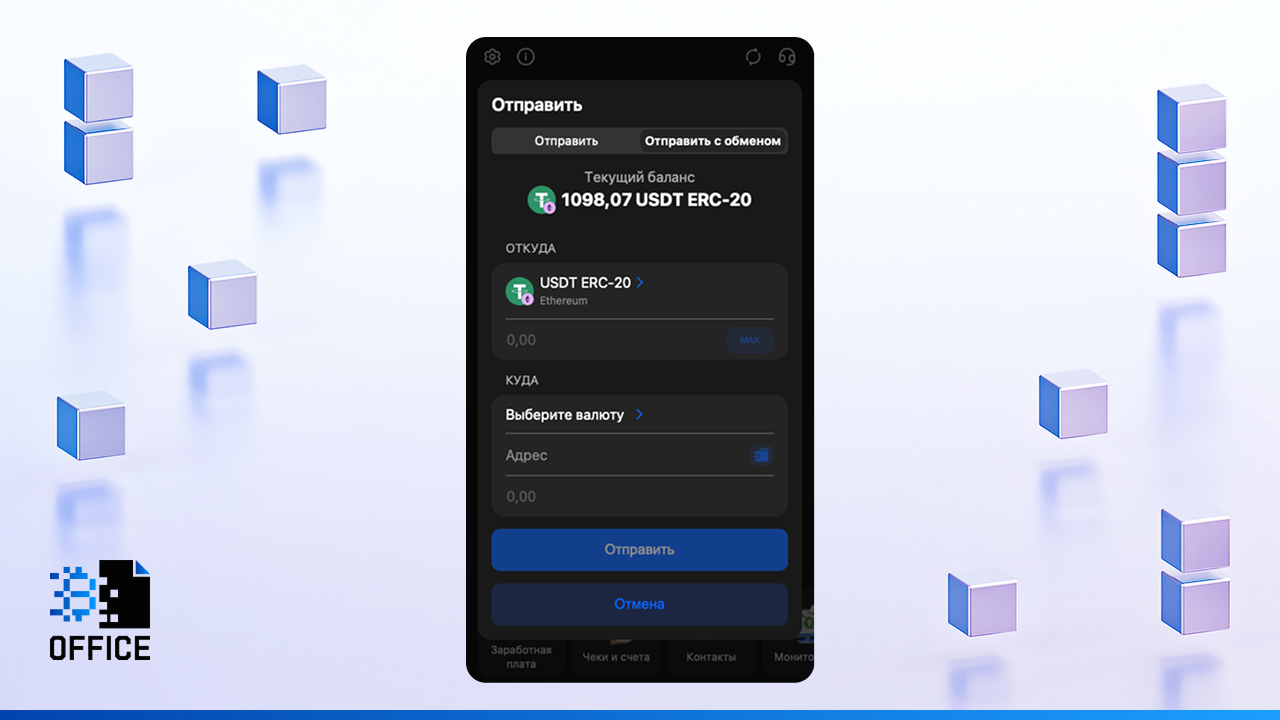Viewport: 1280px width, 720px height.
Task: Click the USDT icon beside current balance
Action: 542,200
